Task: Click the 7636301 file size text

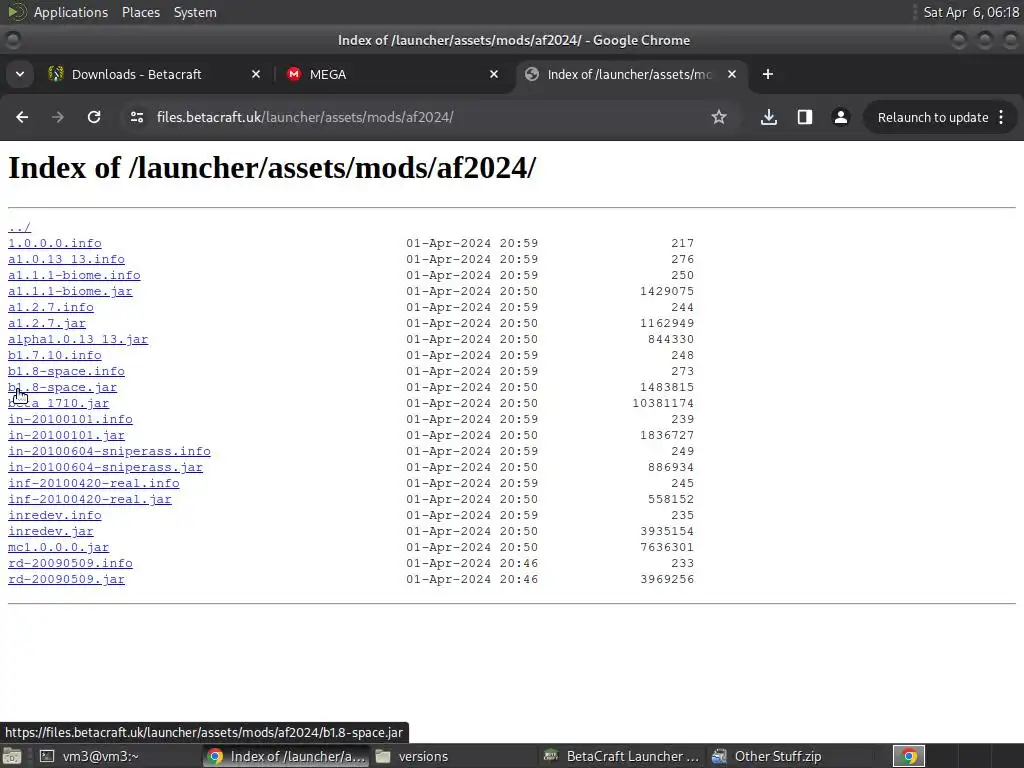Action: click(x=667, y=547)
